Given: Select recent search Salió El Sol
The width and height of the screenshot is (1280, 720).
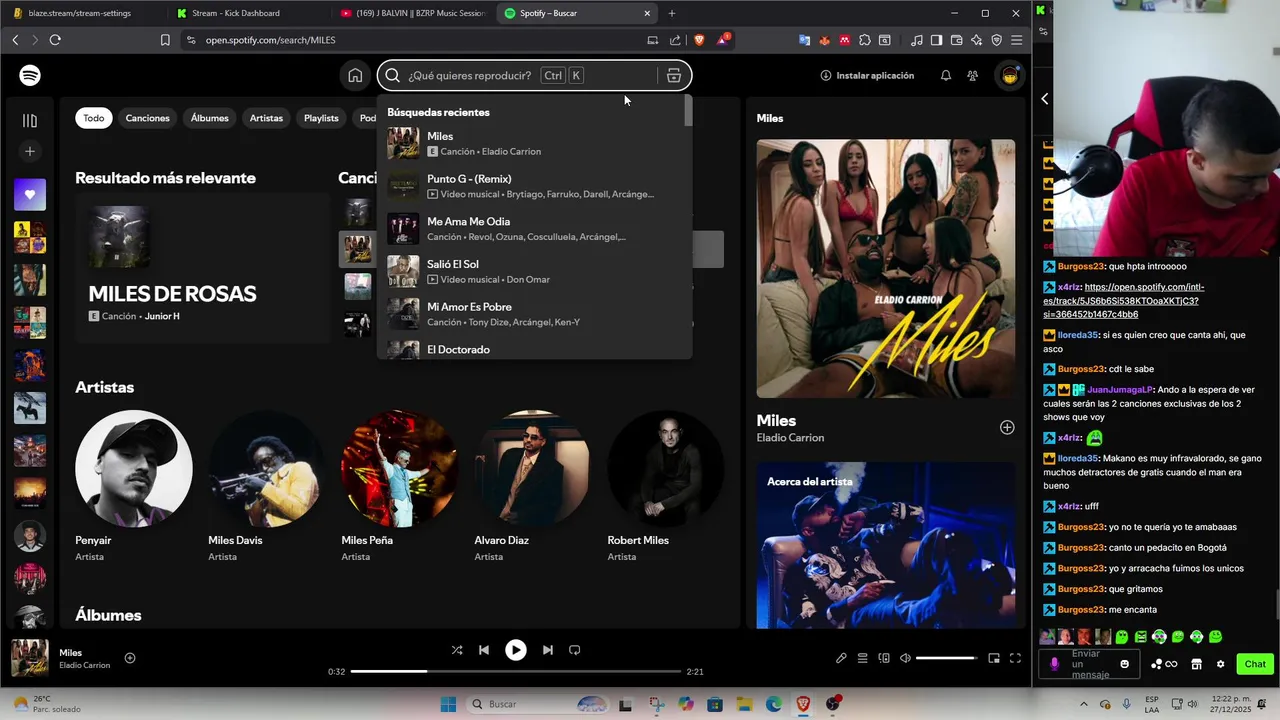Looking at the screenshot, I should 534,272.
